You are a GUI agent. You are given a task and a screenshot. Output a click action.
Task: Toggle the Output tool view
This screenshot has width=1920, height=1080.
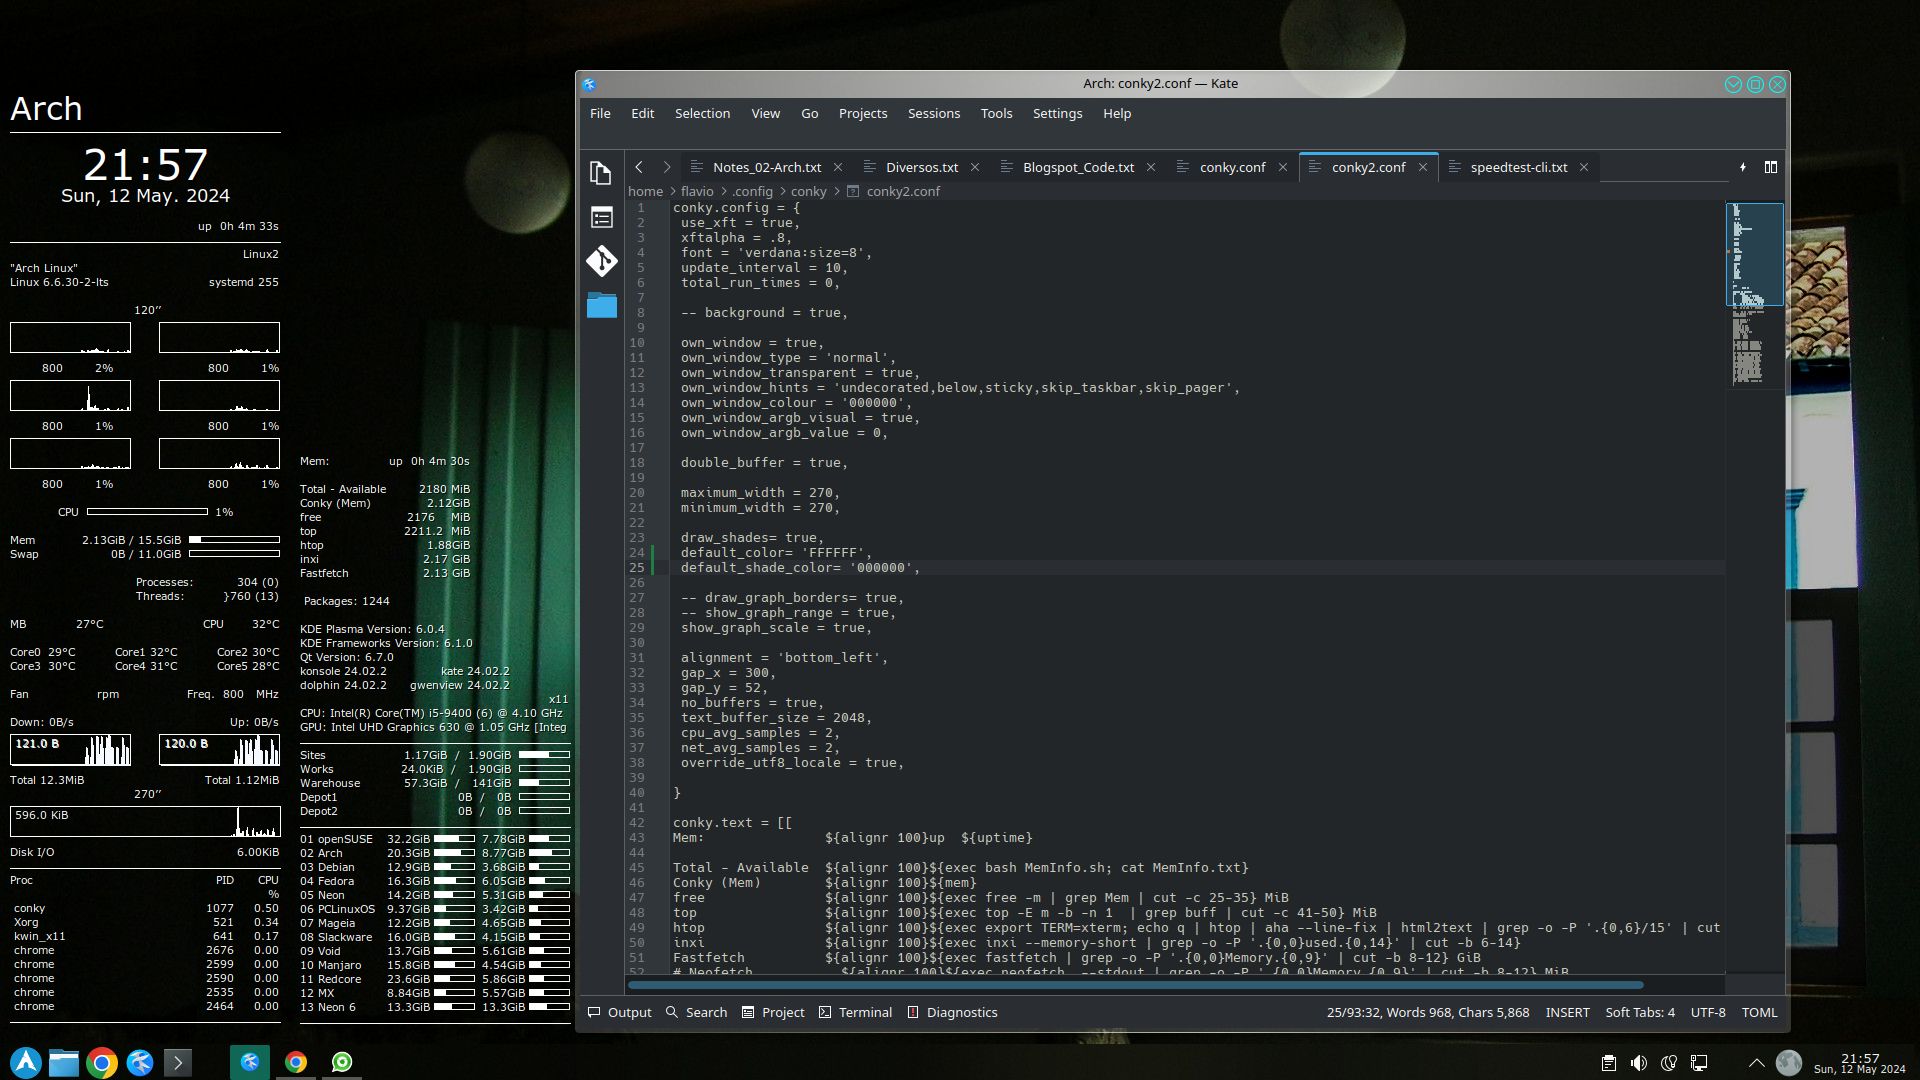(x=619, y=1012)
